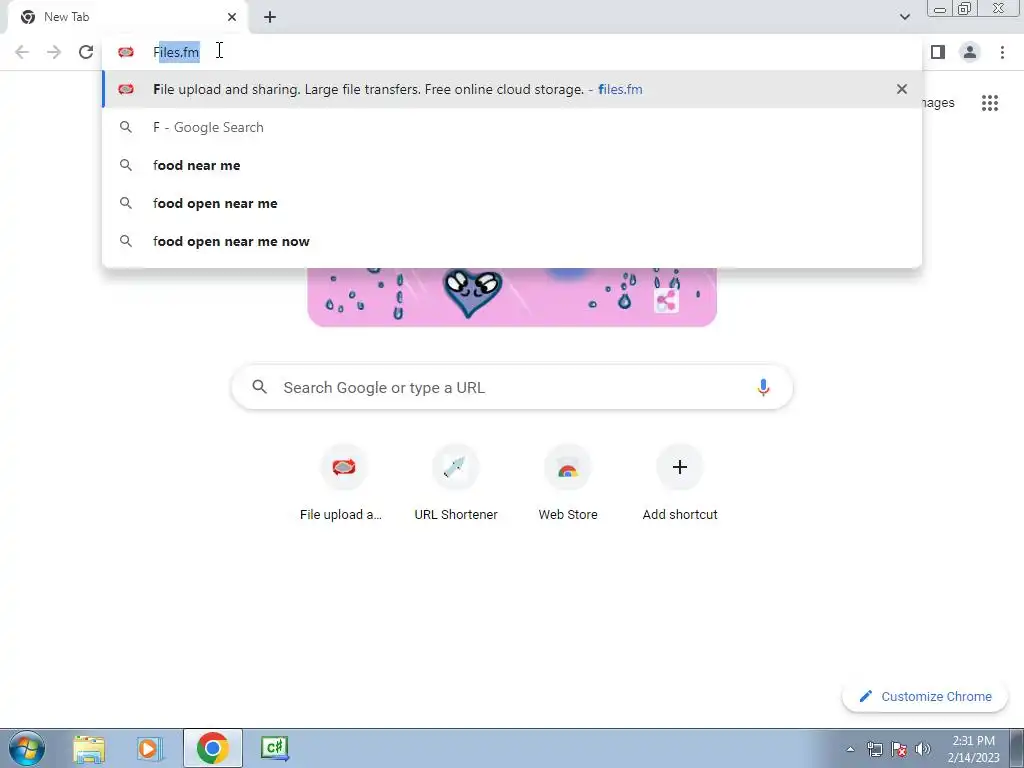Viewport: 1024px width, 768px height.
Task: Click the volume speaker tray icon
Action: pyautogui.click(x=923, y=749)
